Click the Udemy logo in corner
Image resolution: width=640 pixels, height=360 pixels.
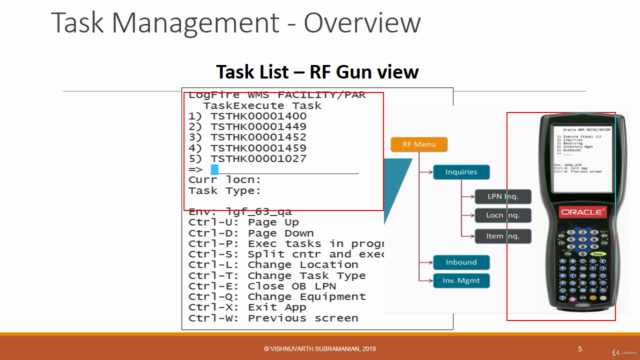click(624, 352)
